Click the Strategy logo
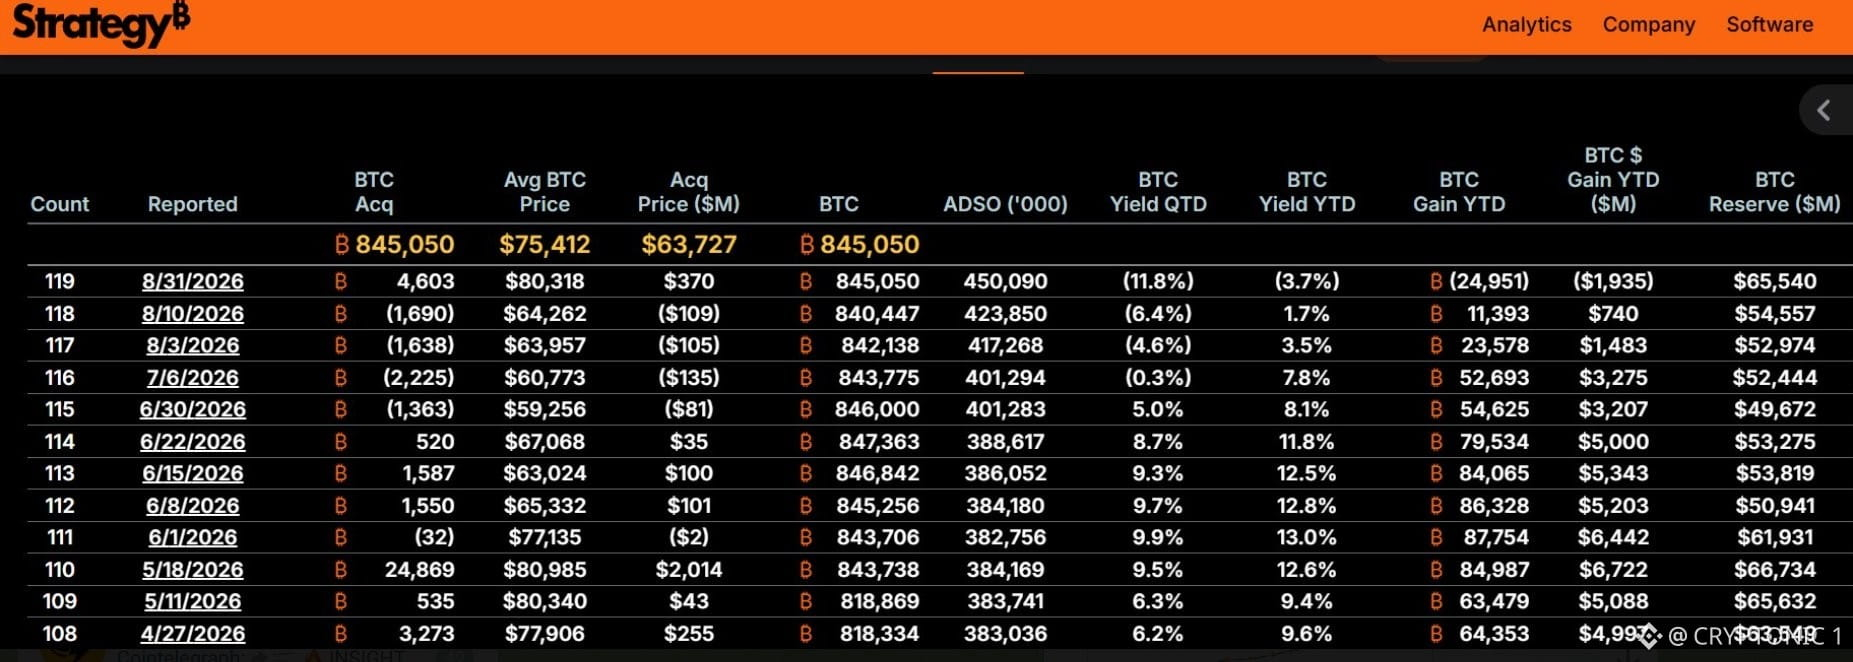This screenshot has height=662, width=1853. tap(100, 24)
